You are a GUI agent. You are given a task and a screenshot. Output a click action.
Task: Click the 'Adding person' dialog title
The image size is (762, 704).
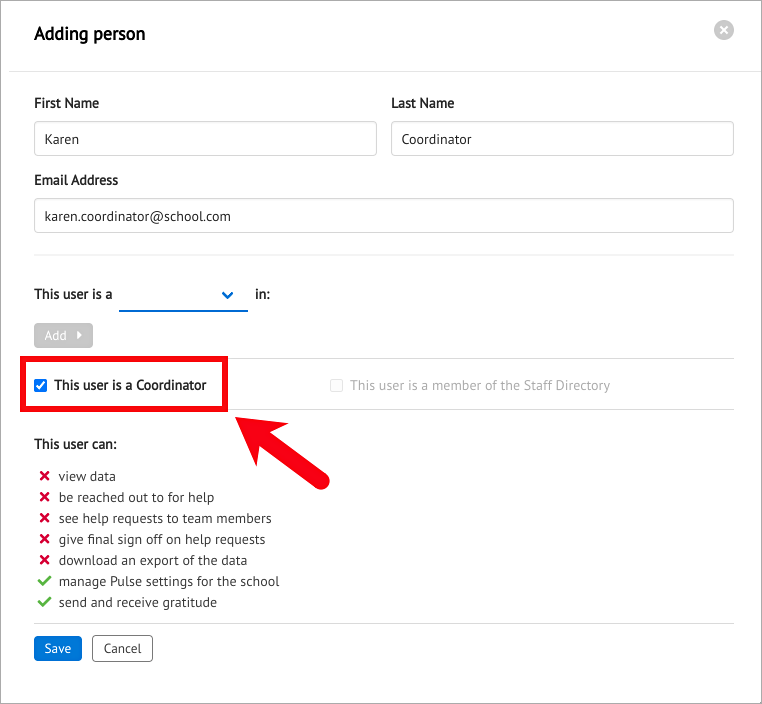coord(89,34)
